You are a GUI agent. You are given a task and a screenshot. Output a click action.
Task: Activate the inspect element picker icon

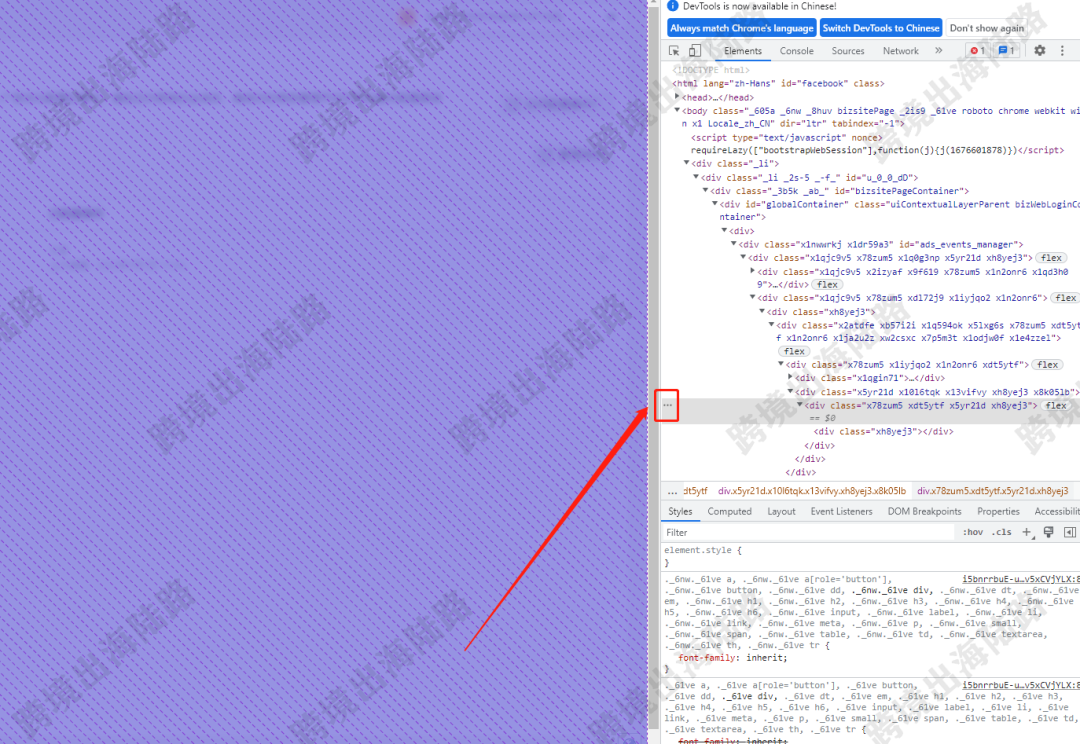click(674, 50)
